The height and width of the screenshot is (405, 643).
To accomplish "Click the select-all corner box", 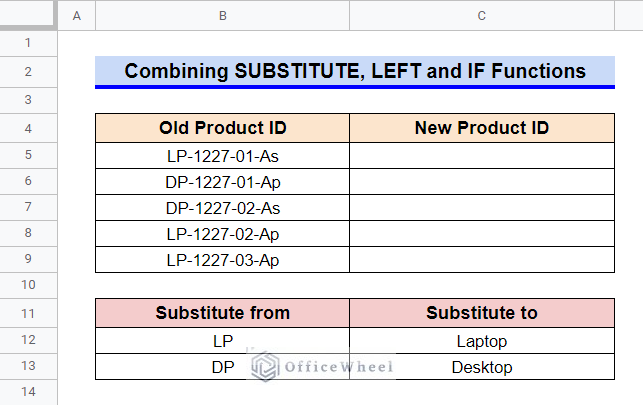I will tap(27, 15).
